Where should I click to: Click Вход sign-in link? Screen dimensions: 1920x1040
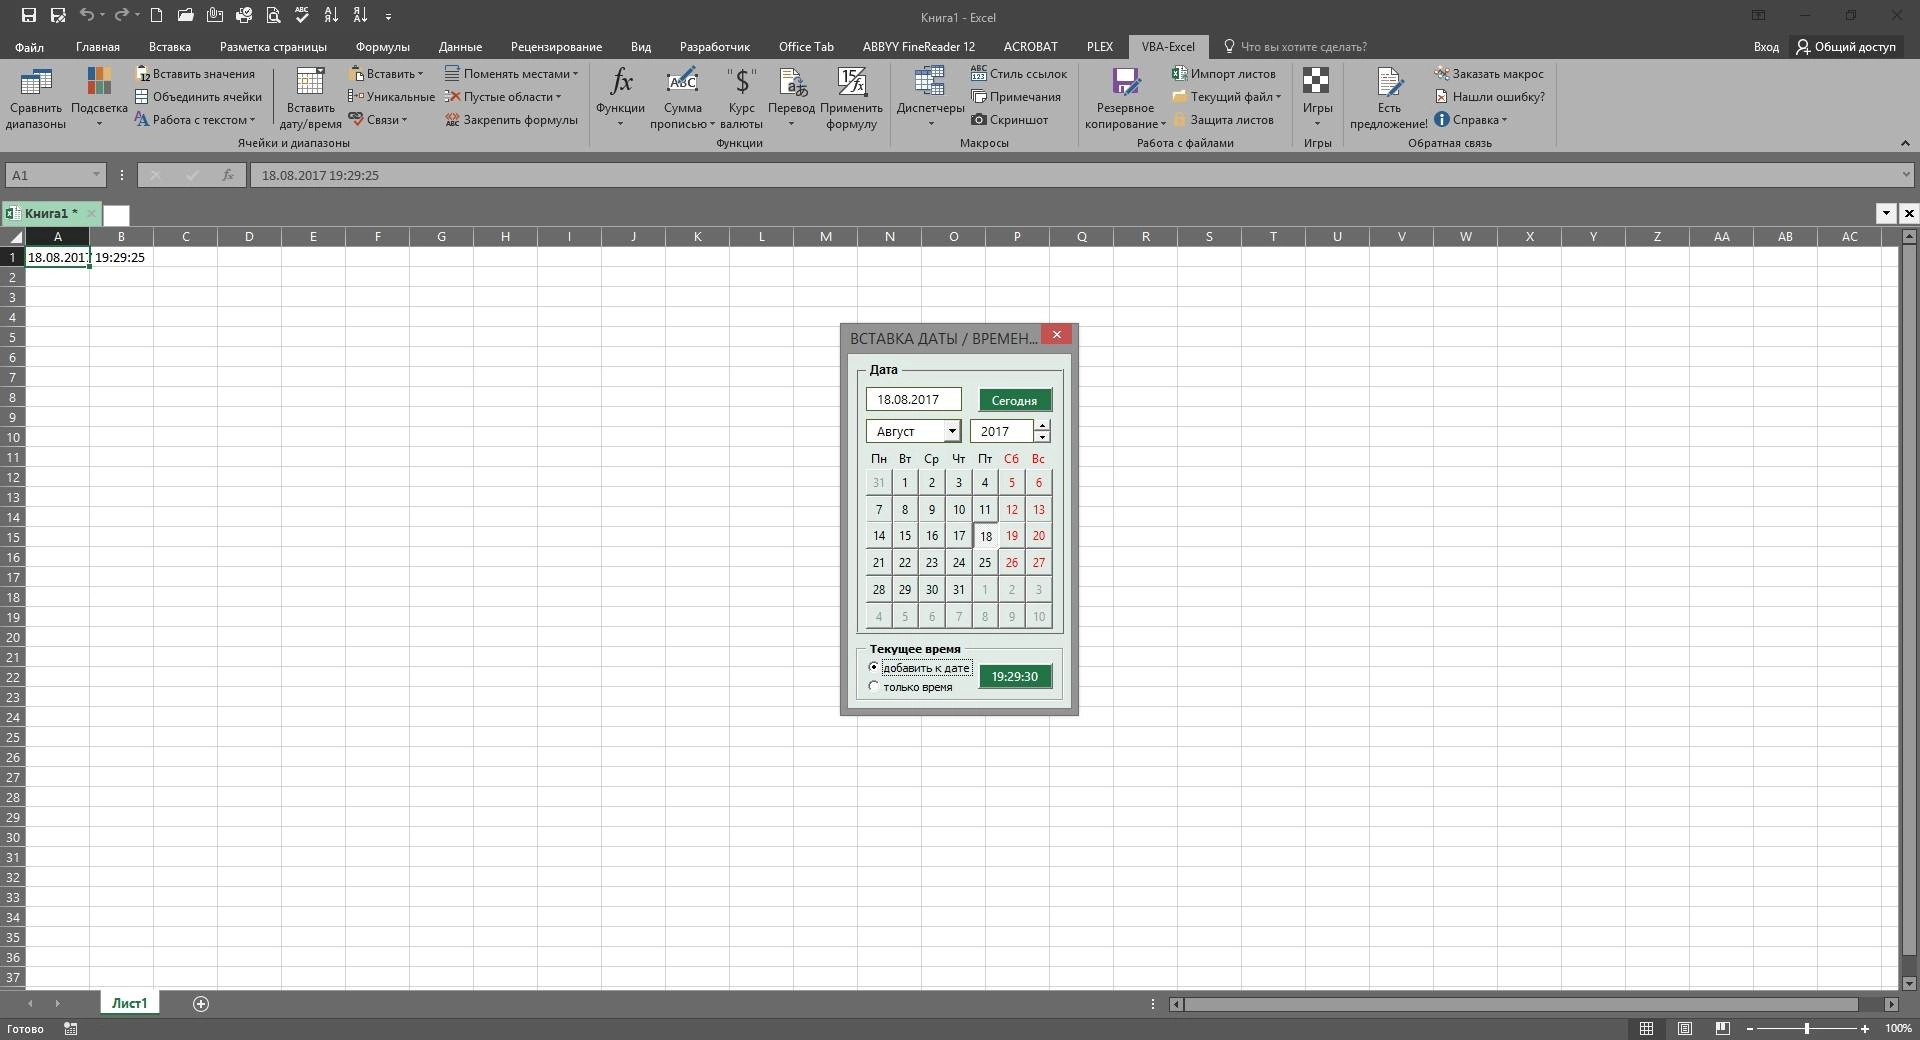[x=1766, y=47]
